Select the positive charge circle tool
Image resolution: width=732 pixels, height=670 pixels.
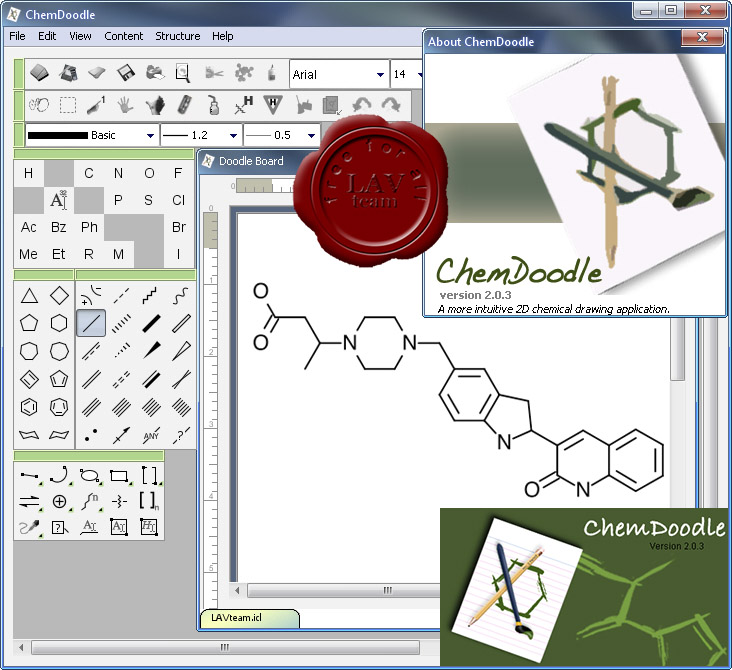(x=59, y=502)
